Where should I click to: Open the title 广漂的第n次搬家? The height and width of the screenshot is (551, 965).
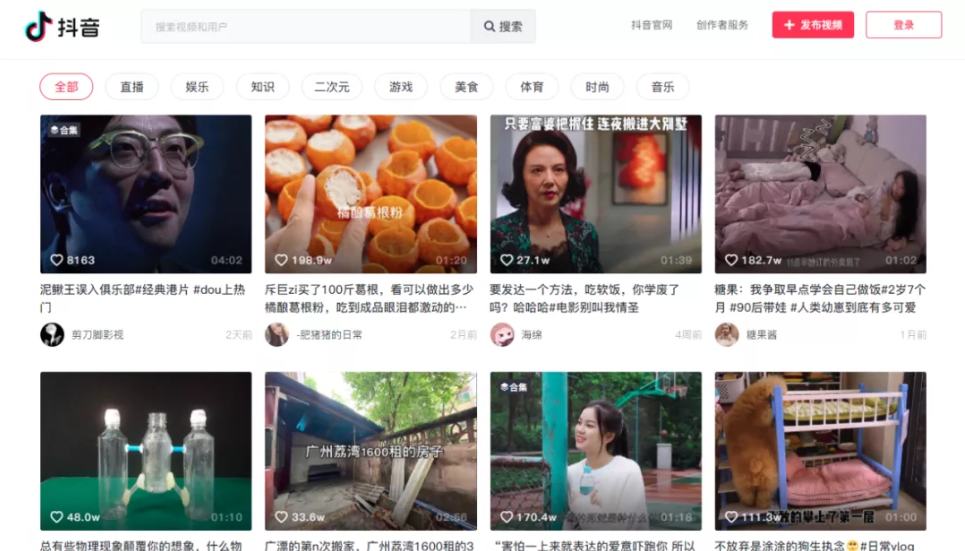369,545
